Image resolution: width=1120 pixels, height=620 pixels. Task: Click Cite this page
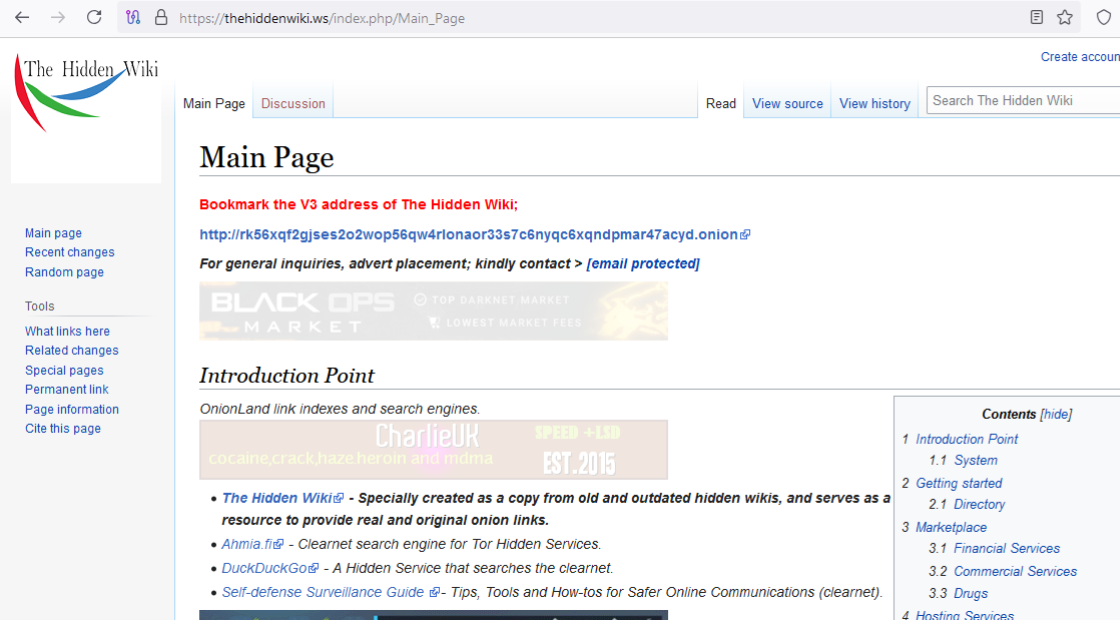63,429
